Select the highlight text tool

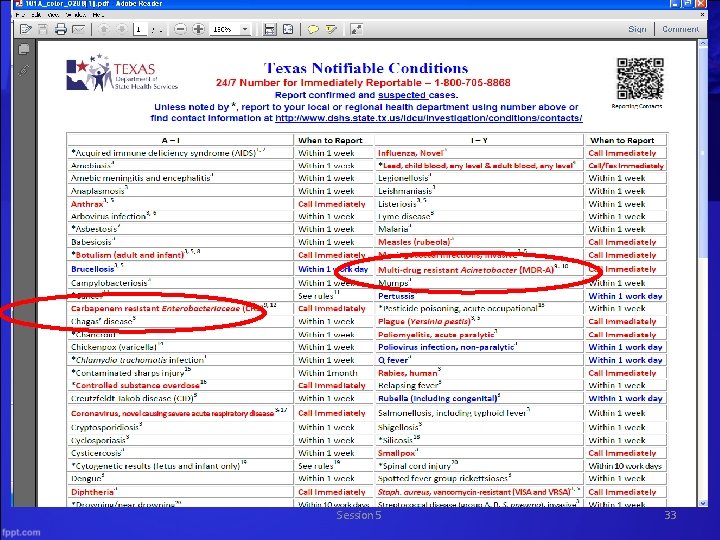[331, 29]
